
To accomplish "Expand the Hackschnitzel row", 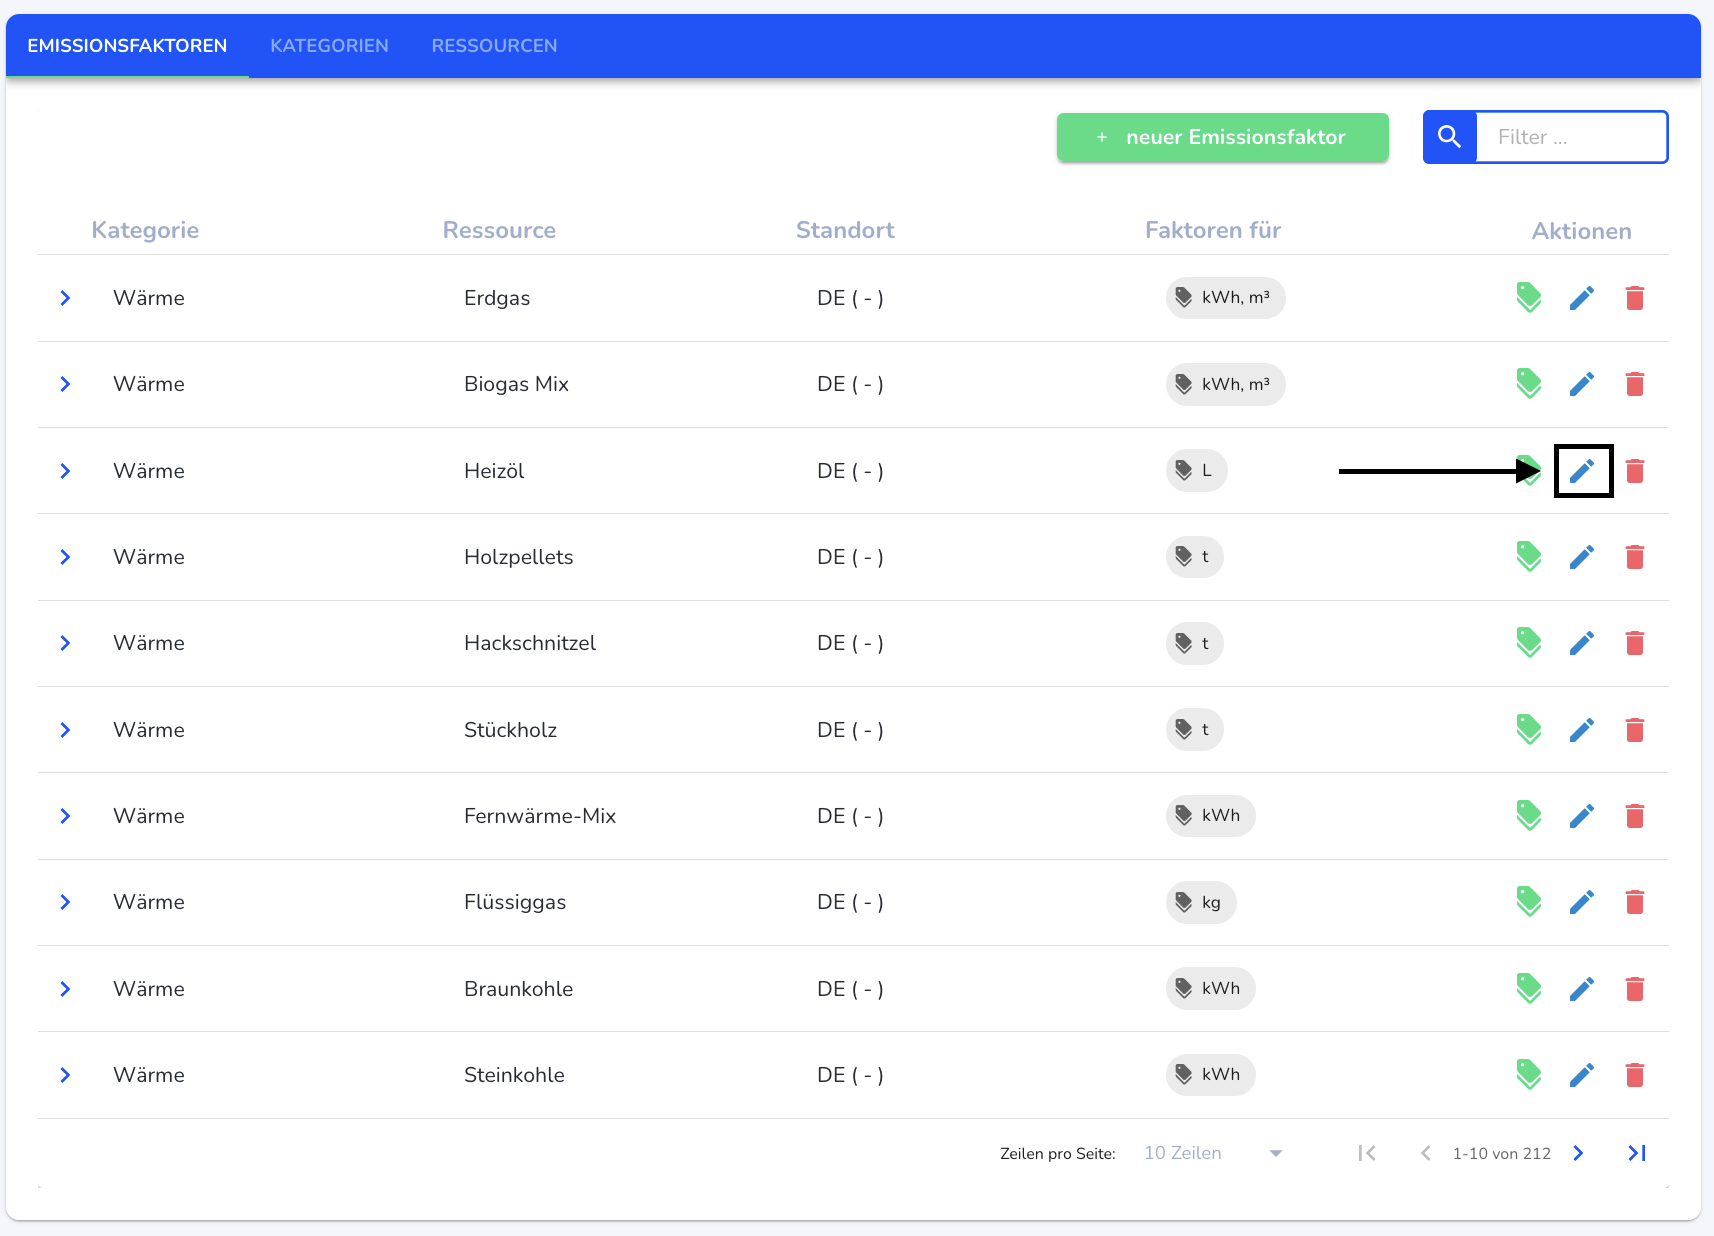I will (65, 643).
